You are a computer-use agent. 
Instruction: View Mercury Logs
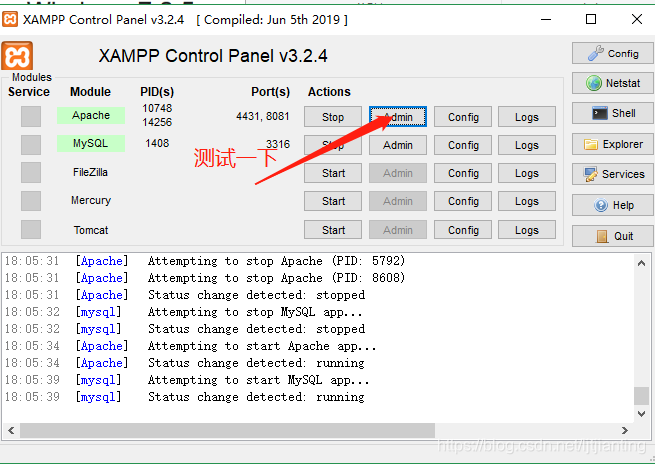[x=527, y=201]
